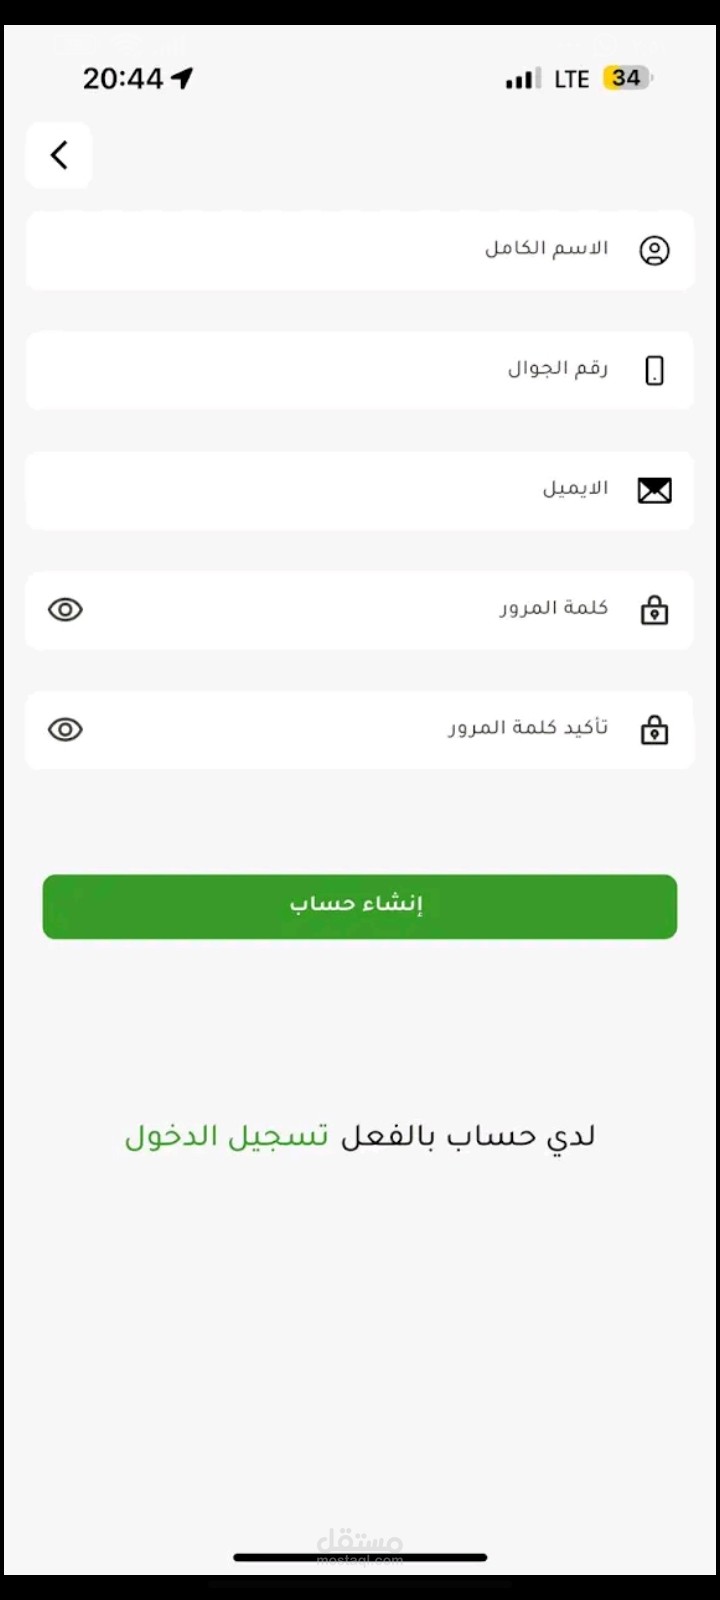Tap the تأكيد كلمة المرور field
The image size is (720, 1600).
[330, 730]
